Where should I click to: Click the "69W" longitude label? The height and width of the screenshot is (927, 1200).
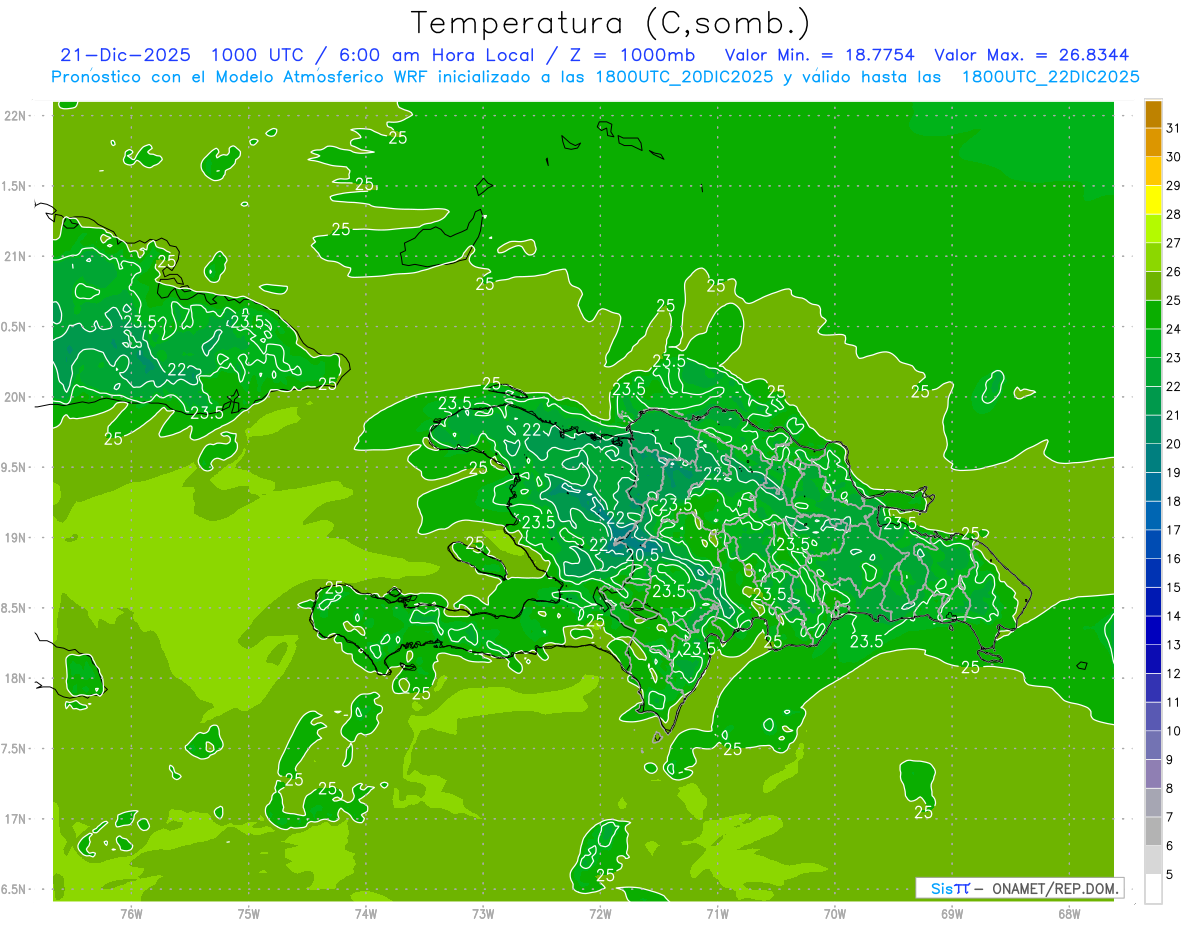click(952, 913)
